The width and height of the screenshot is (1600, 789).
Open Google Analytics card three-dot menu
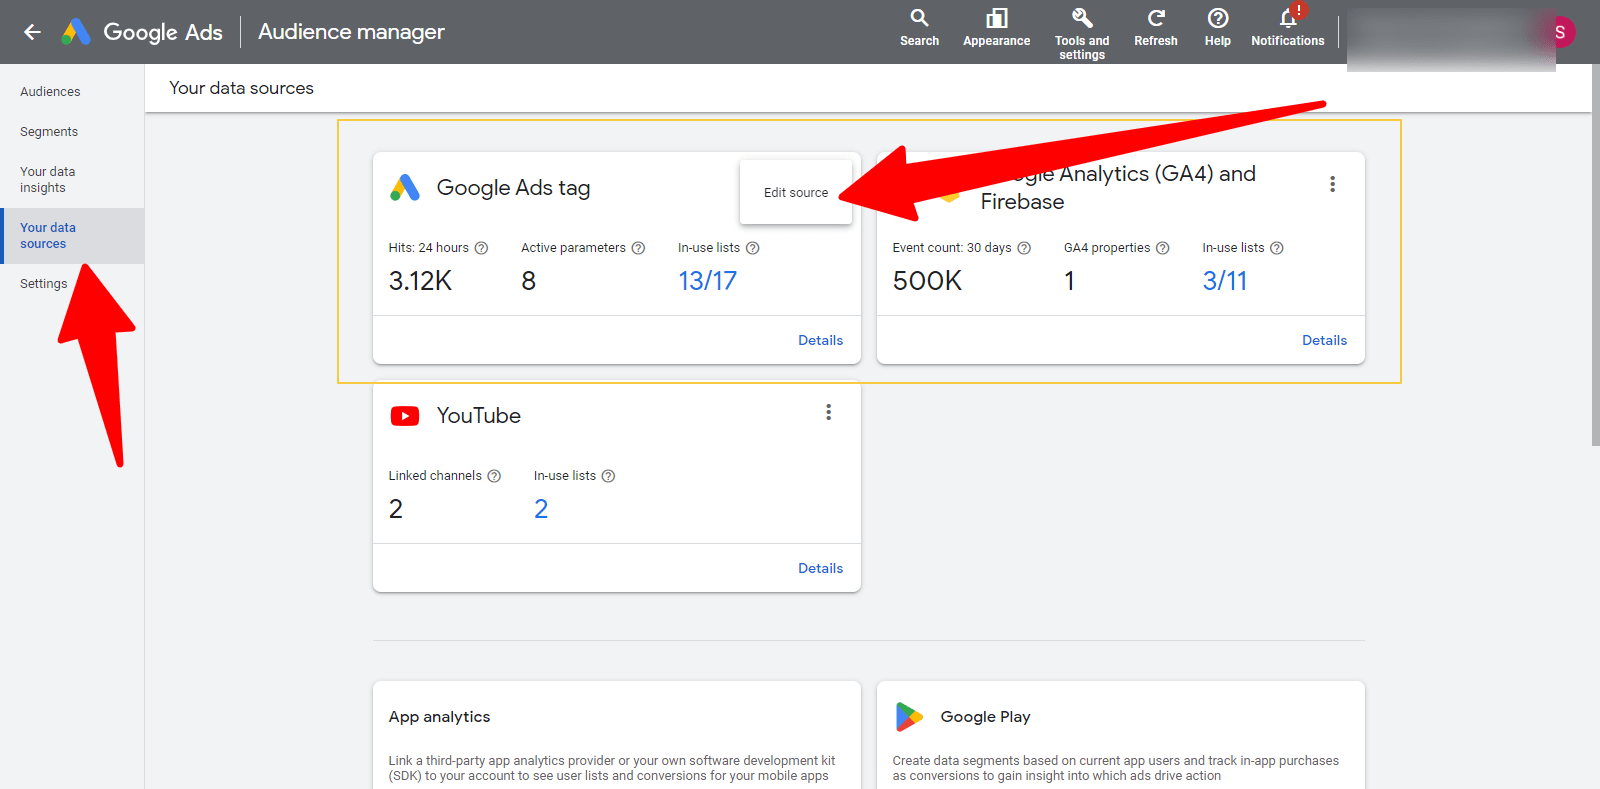tap(1332, 184)
